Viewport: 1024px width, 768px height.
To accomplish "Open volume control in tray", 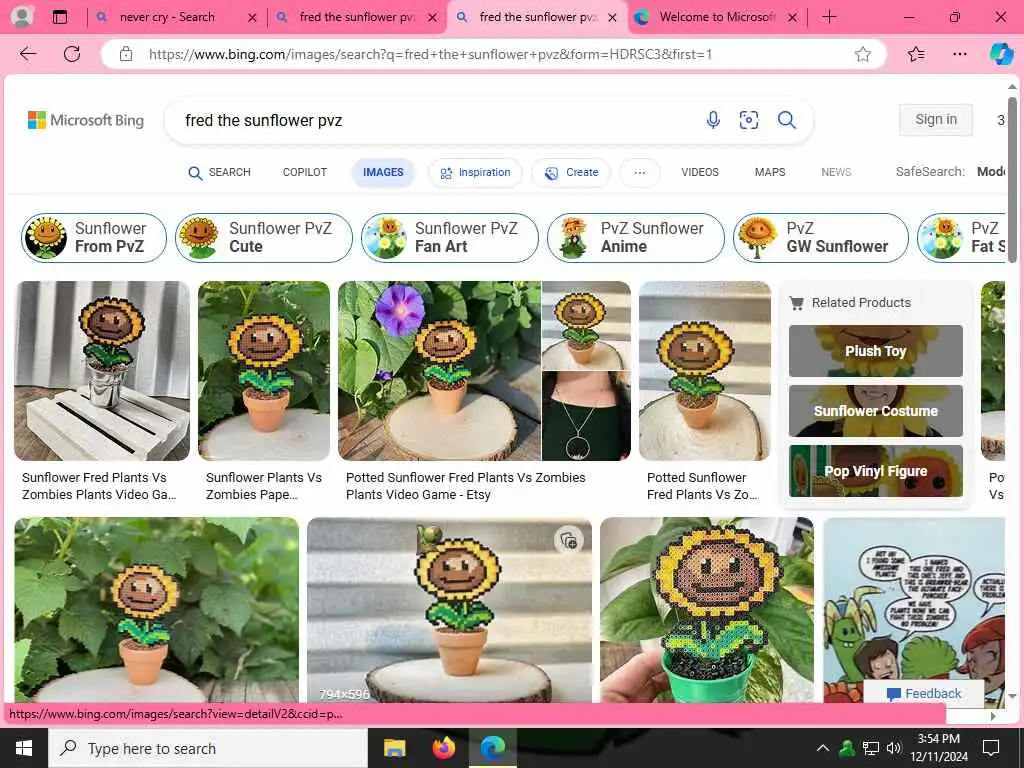I will coord(893,748).
